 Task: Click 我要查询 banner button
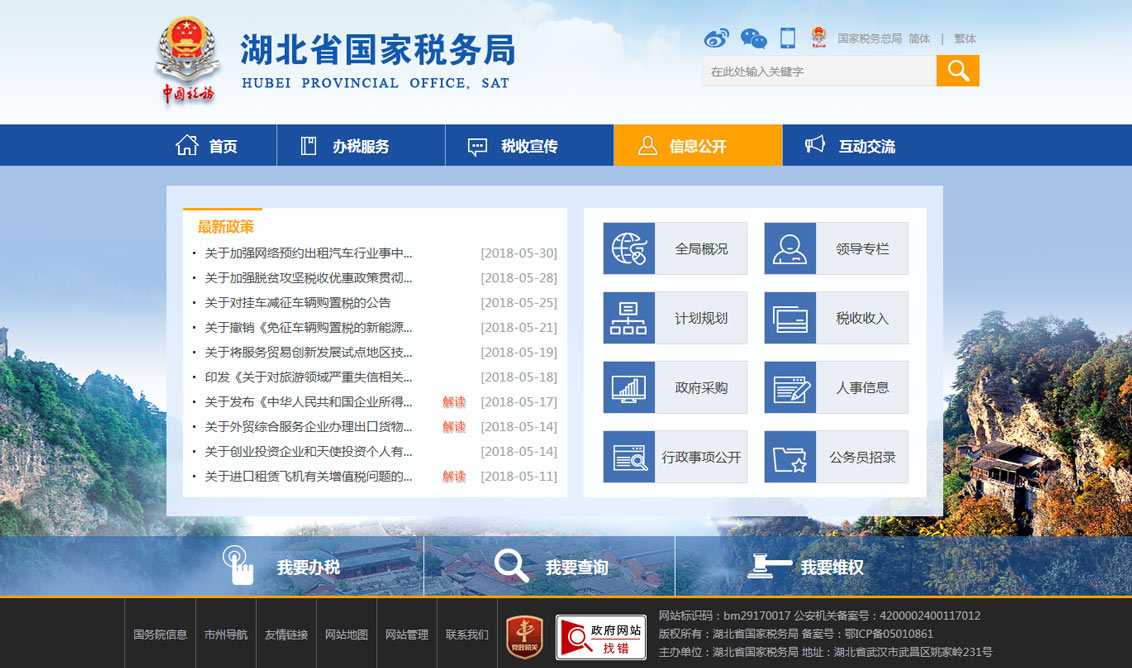pos(551,567)
